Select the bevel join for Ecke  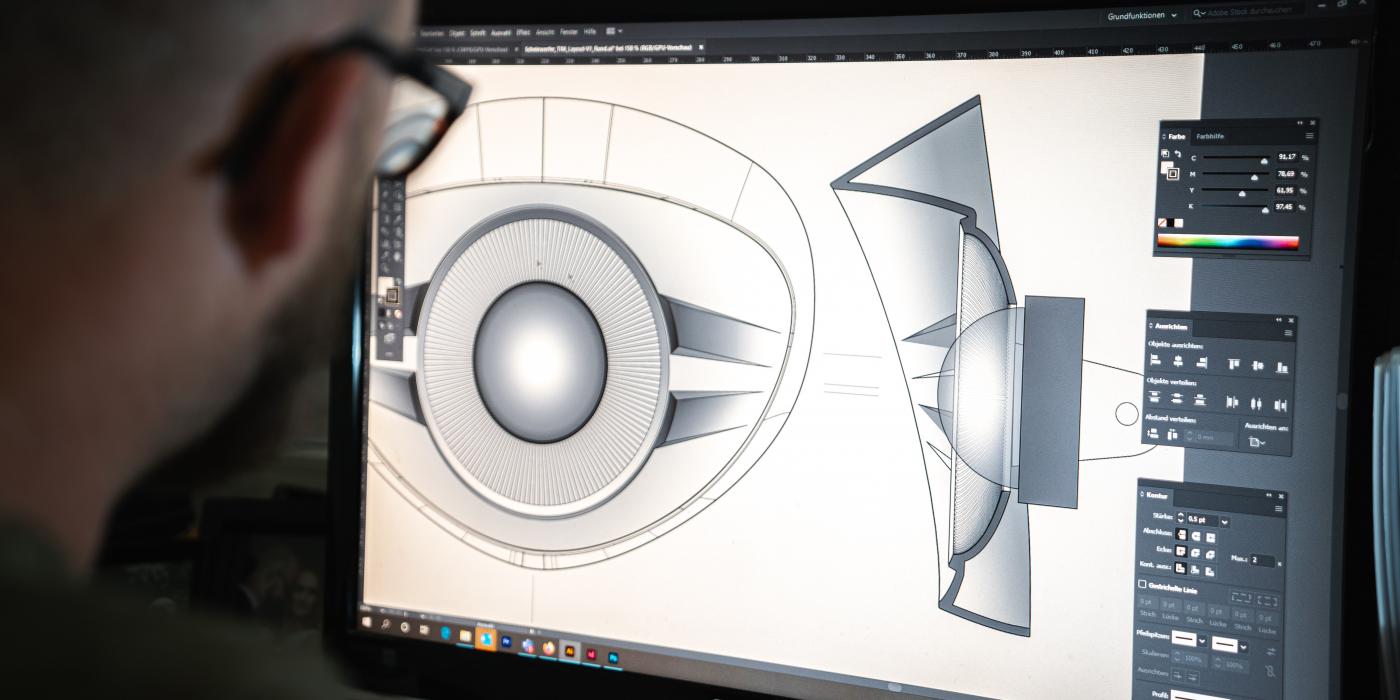point(1210,554)
